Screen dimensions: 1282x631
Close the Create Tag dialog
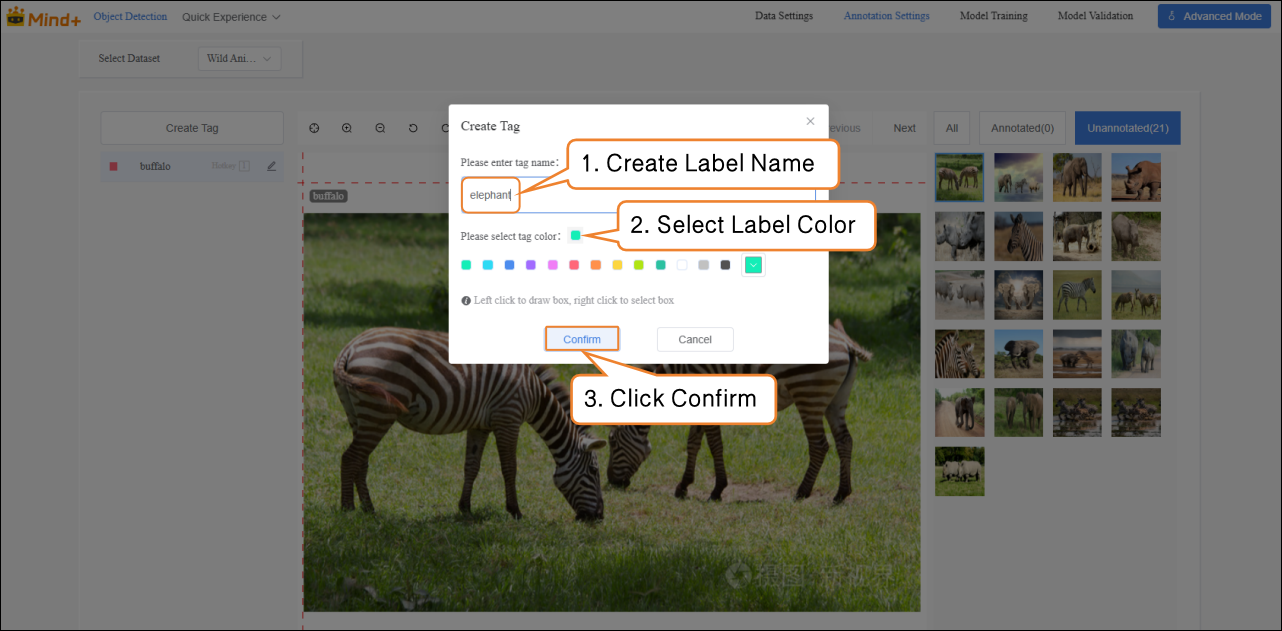(x=810, y=121)
